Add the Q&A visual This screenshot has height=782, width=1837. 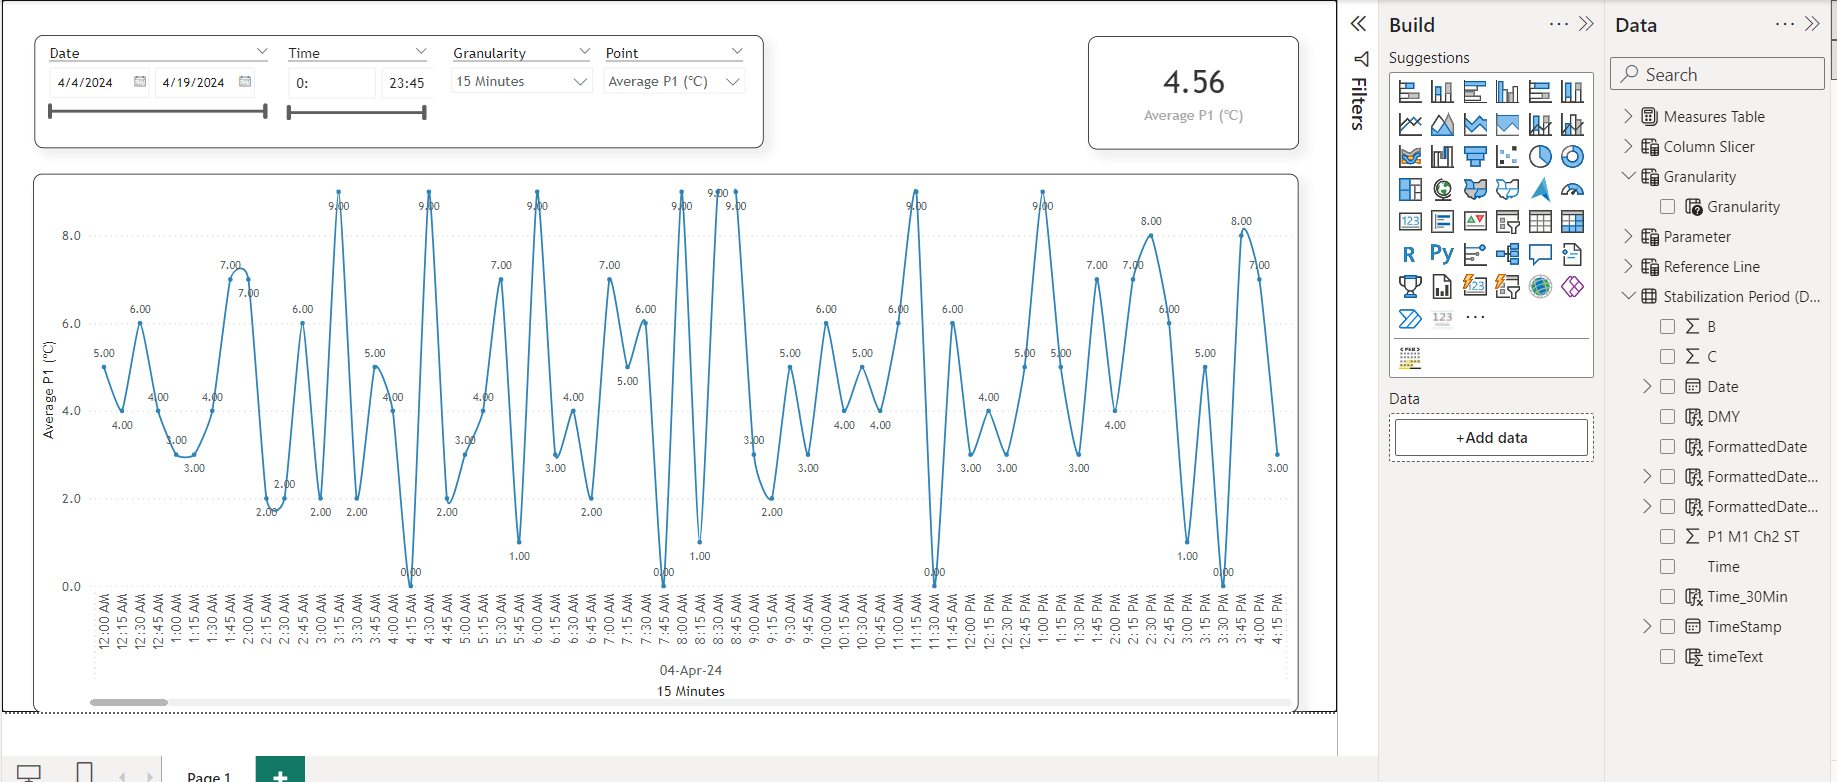coord(1540,254)
